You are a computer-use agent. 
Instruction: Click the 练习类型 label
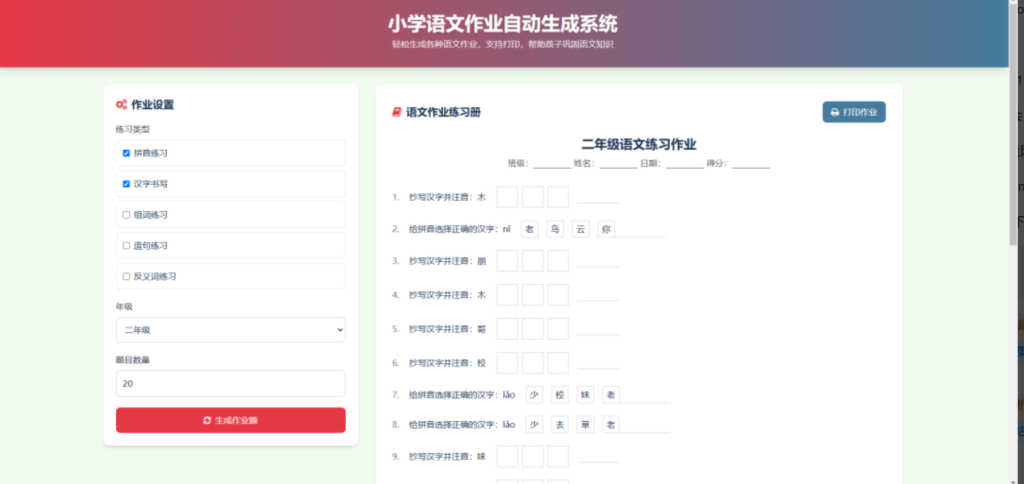133,129
